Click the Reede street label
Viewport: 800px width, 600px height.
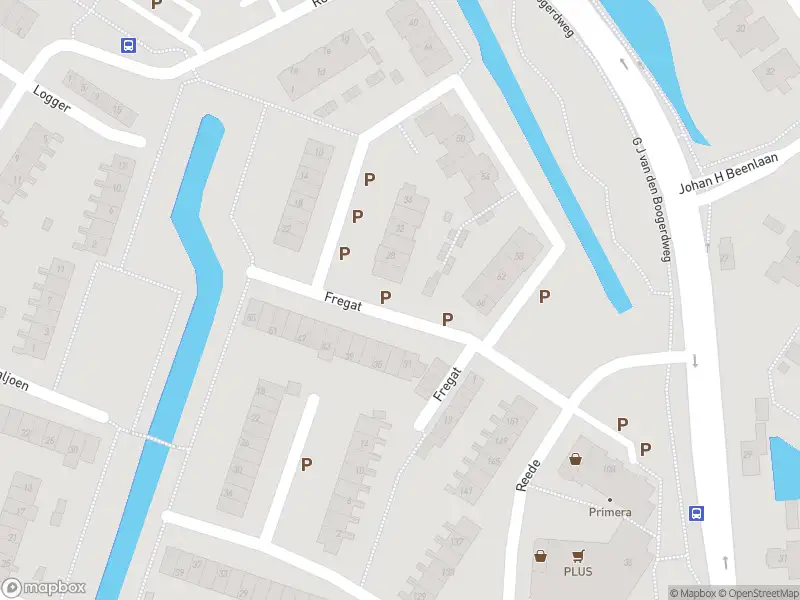(528, 476)
